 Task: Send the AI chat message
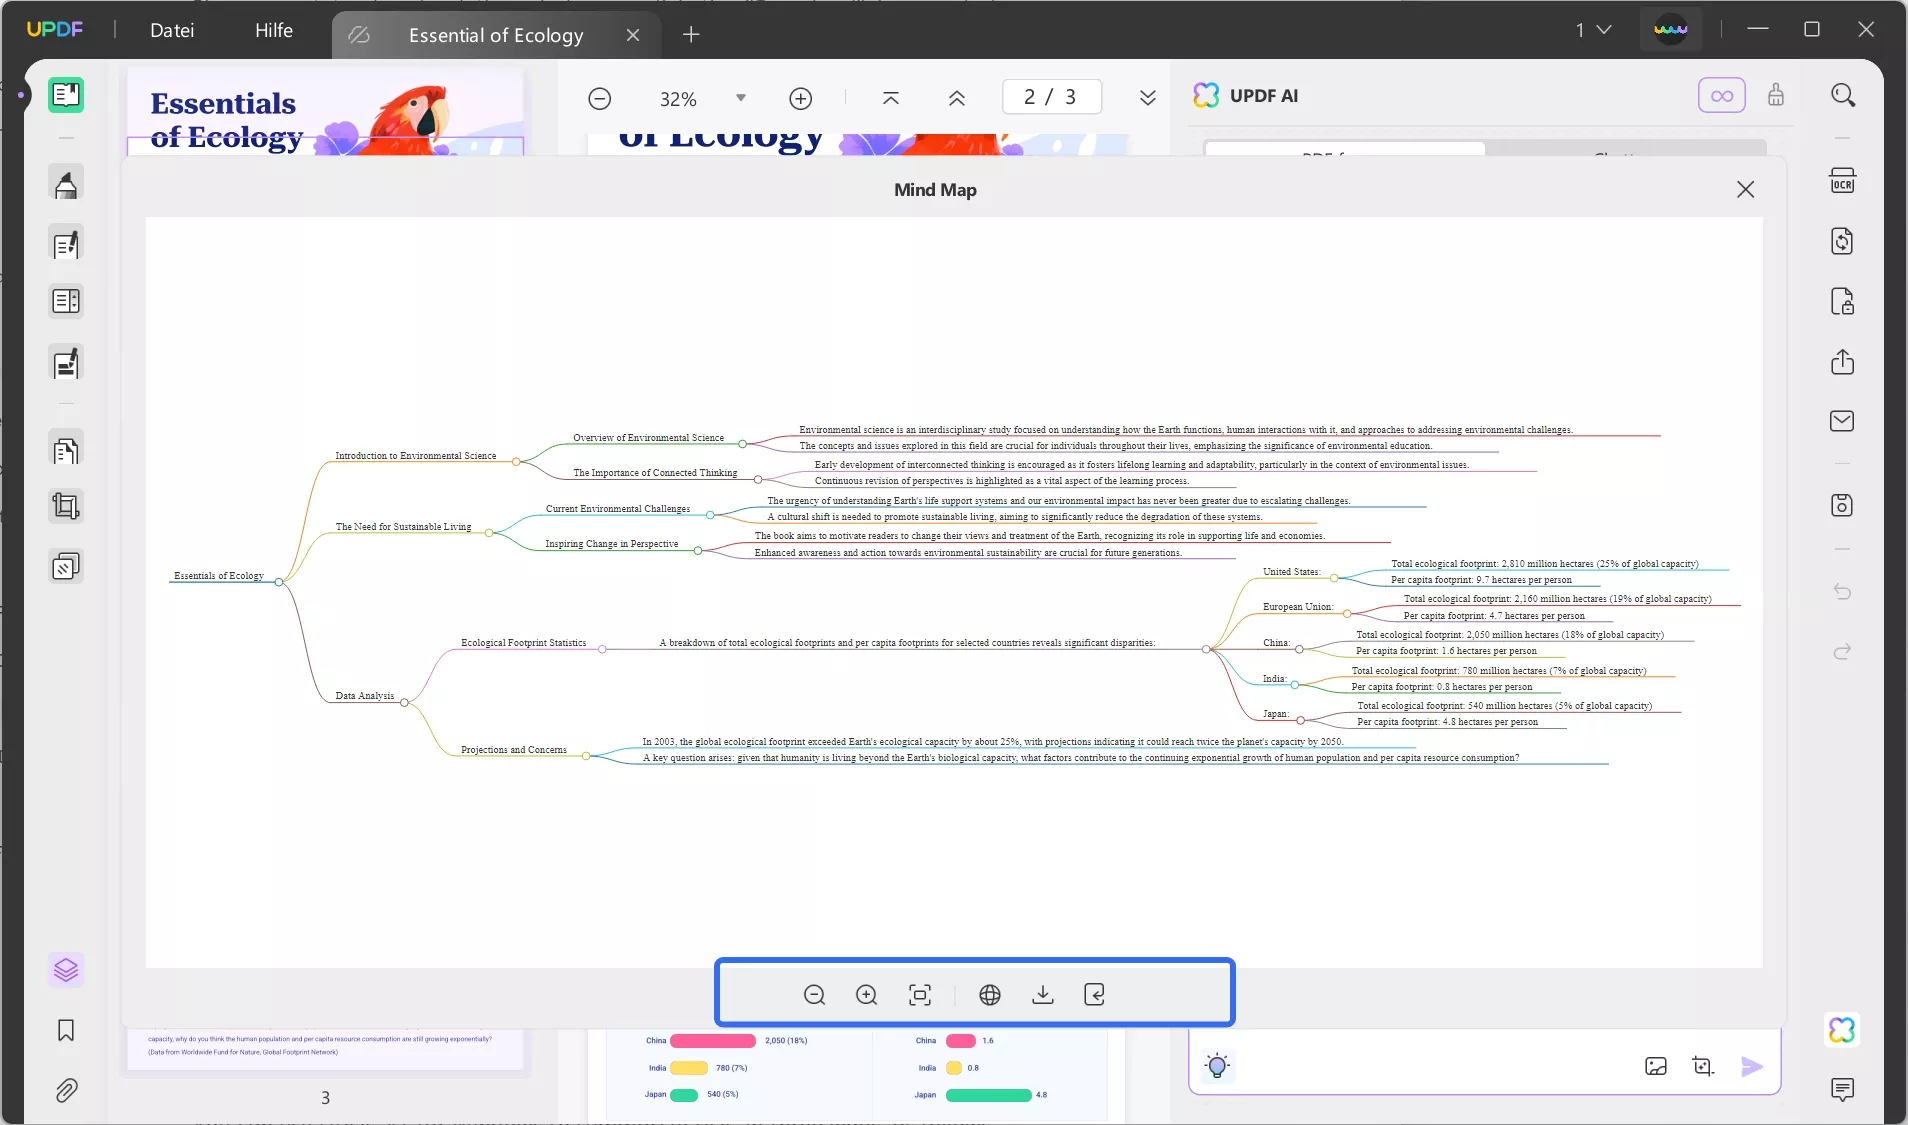tap(1752, 1066)
